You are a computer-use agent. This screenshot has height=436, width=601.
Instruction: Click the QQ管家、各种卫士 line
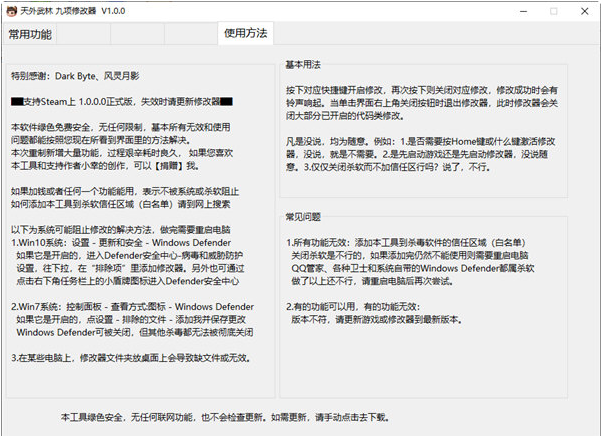(413, 268)
